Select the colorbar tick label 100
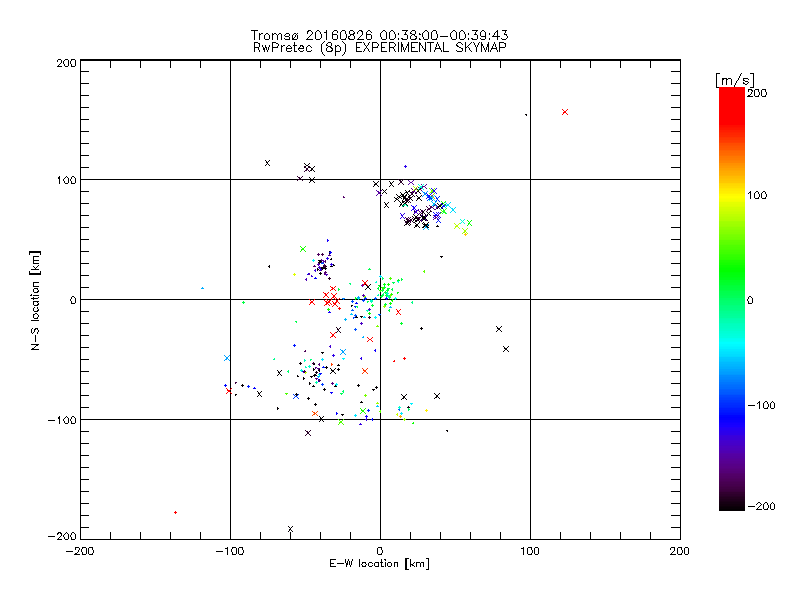The height and width of the screenshot is (600, 800). click(x=757, y=195)
